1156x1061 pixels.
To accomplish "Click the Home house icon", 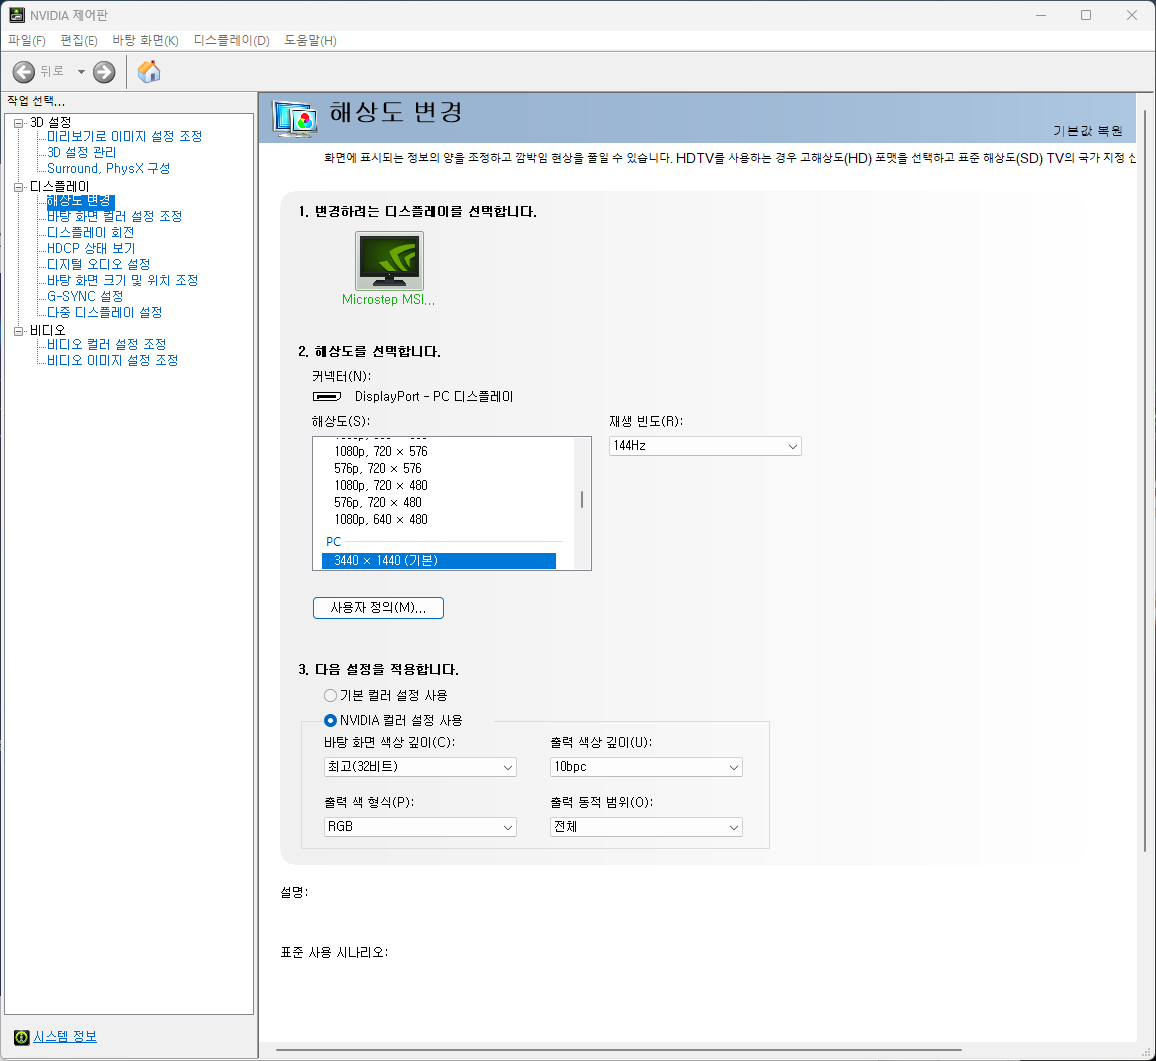I will pyautogui.click(x=148, y=72).
